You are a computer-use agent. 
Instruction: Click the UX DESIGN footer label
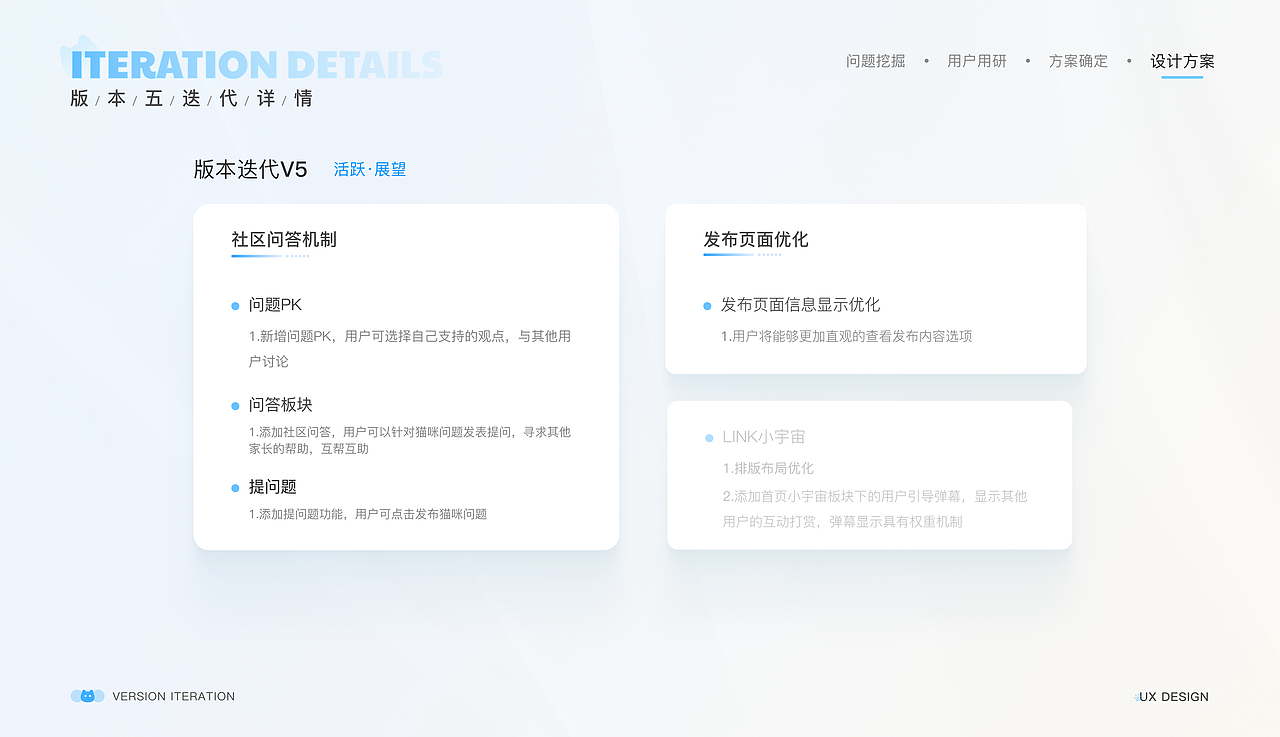point(1173,697)
